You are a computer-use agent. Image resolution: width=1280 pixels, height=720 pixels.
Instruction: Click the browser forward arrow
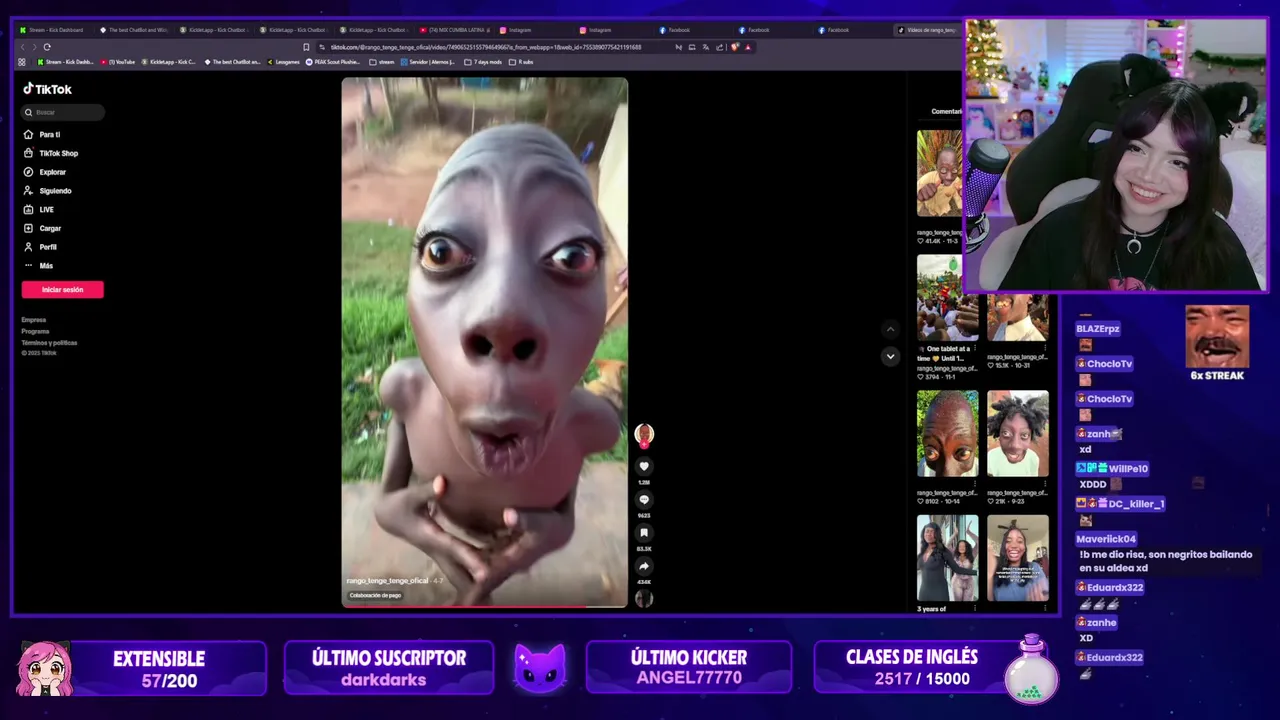point(34,47)
